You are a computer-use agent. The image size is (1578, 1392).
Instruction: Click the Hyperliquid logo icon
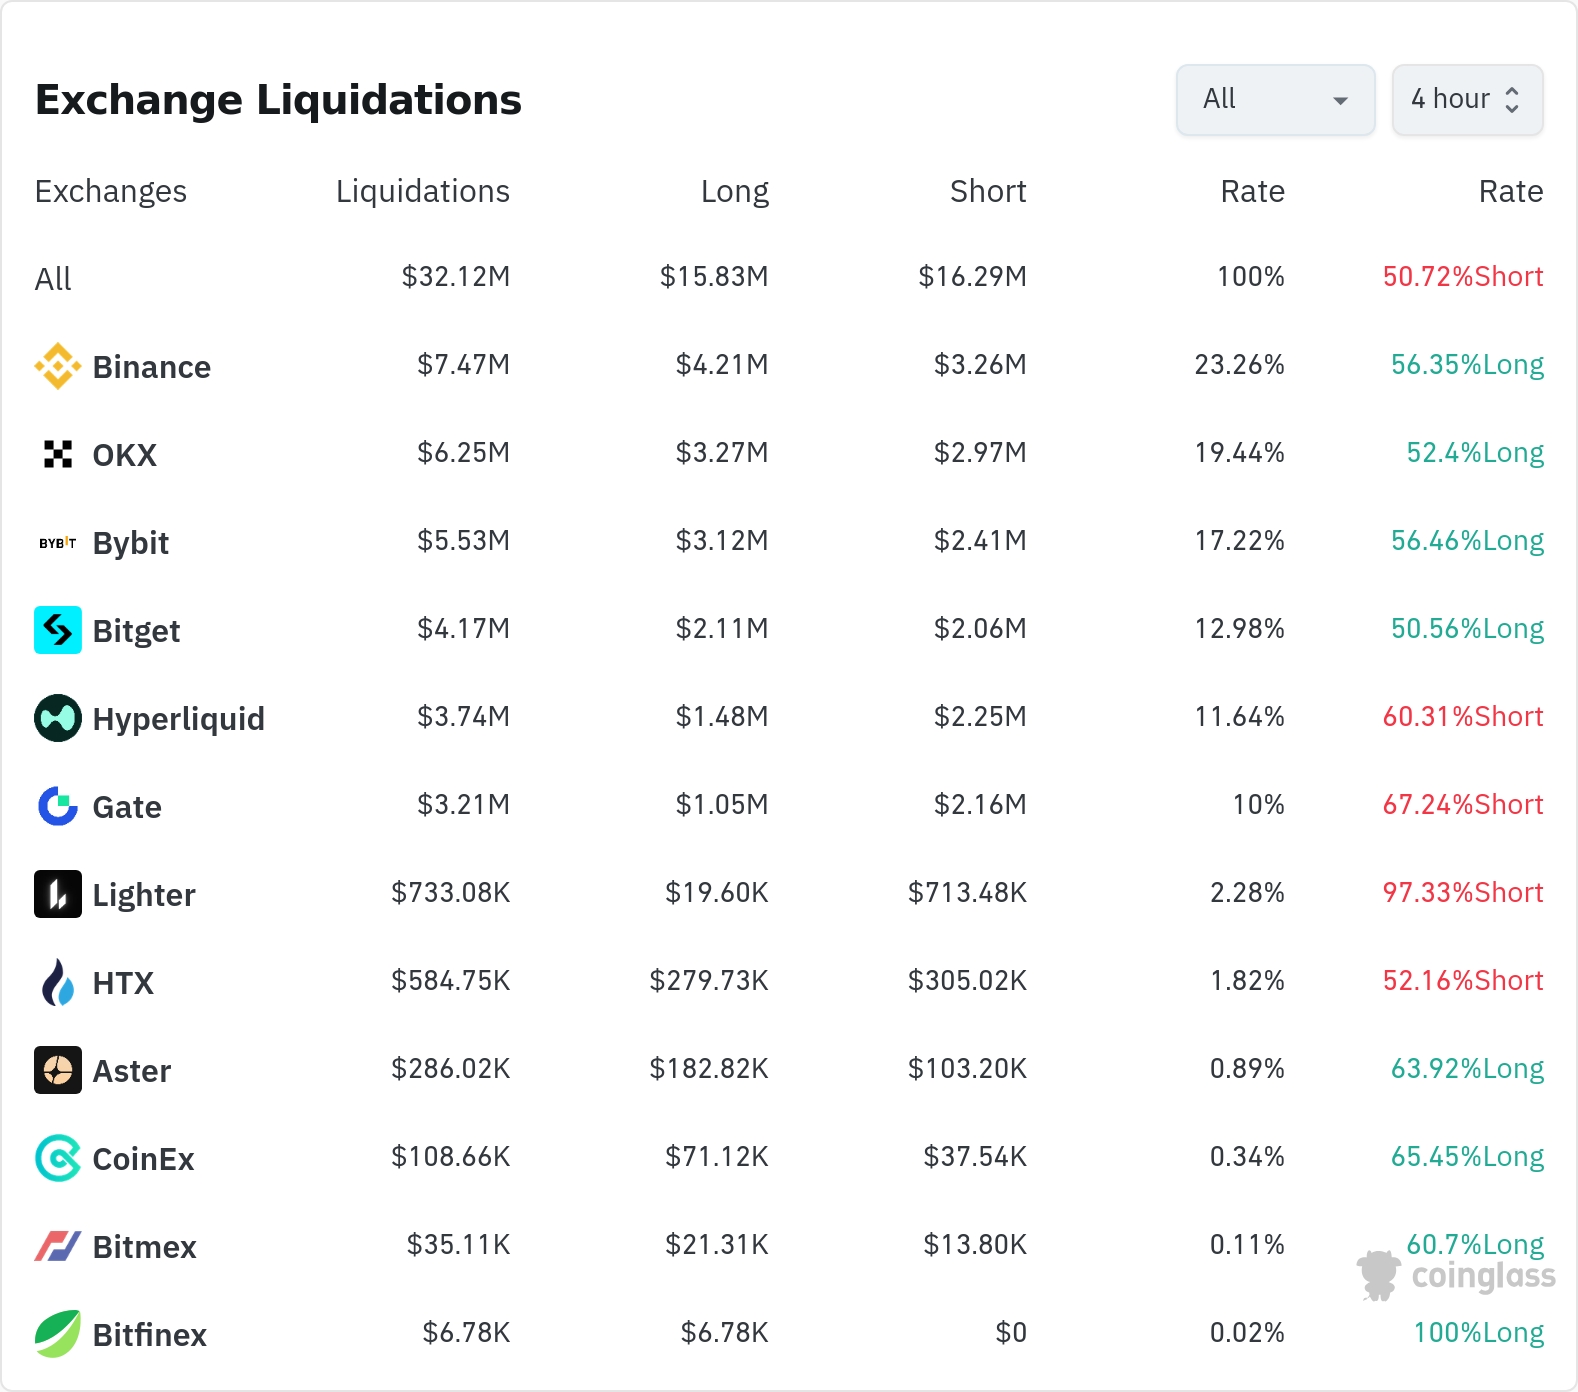click(x=58, y=718)
